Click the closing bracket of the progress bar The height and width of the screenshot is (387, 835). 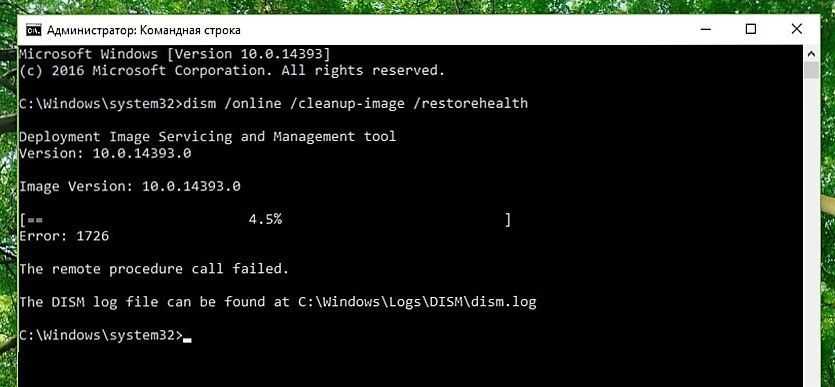[x=508, y=220]
